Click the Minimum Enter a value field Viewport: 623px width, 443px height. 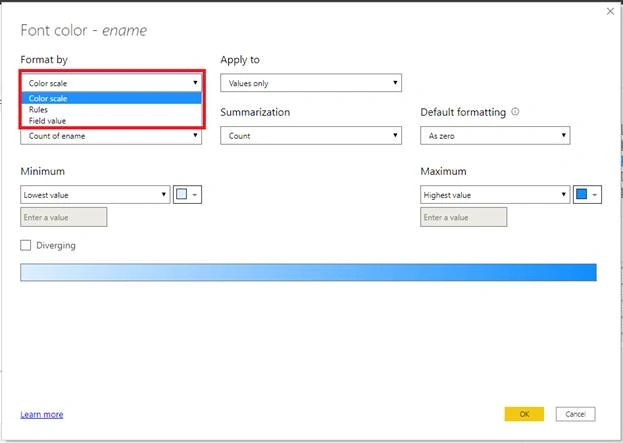64,217
